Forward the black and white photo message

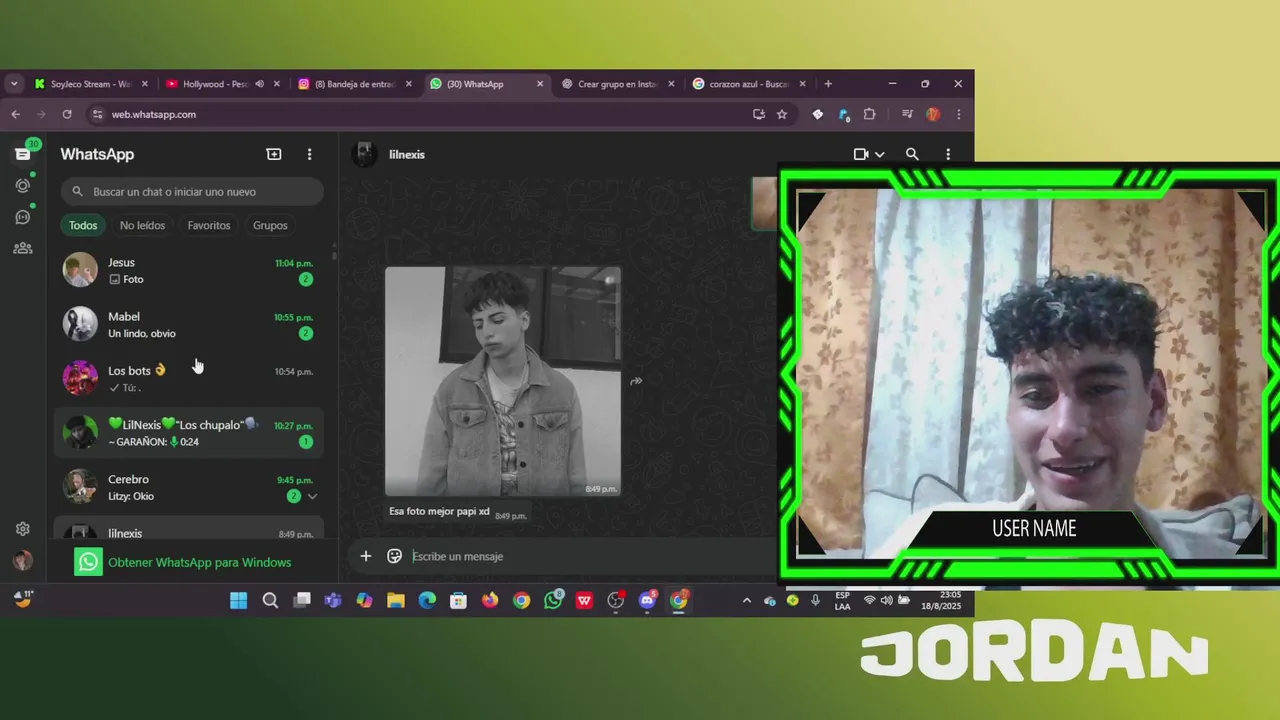[636, 381]
